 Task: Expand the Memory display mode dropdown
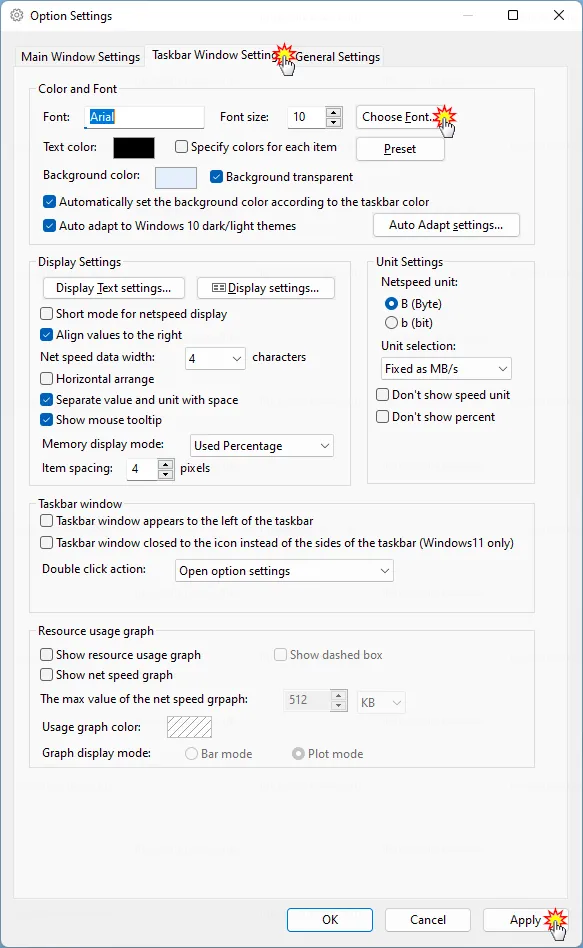(x=261, y=446)
